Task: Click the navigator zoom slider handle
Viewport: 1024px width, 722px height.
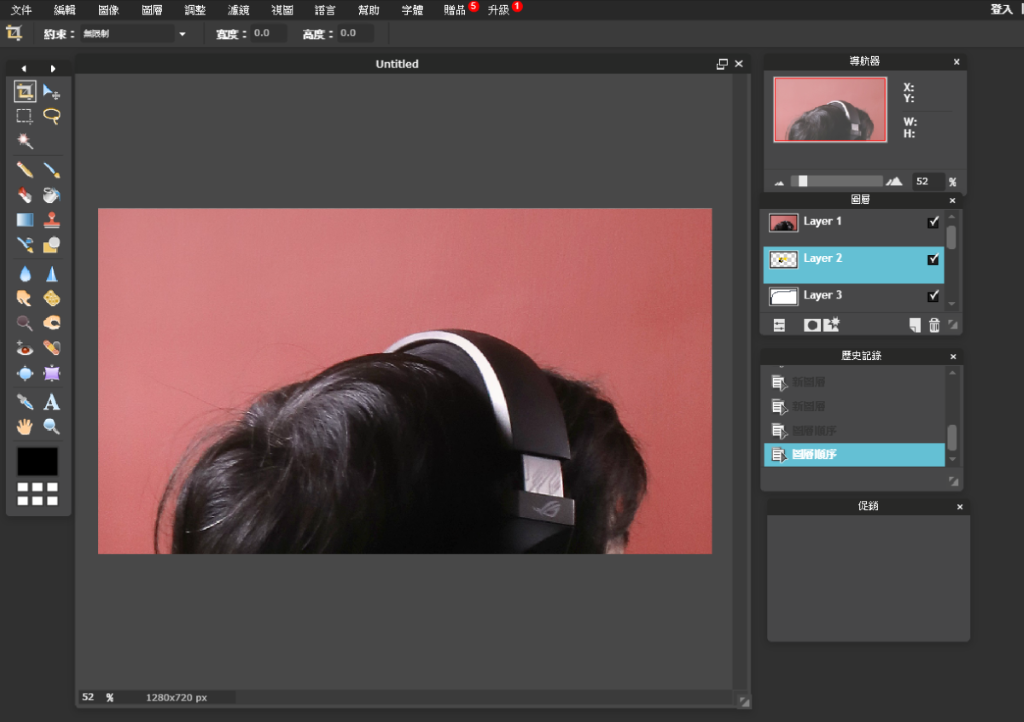Action: (x=803, y=181)
